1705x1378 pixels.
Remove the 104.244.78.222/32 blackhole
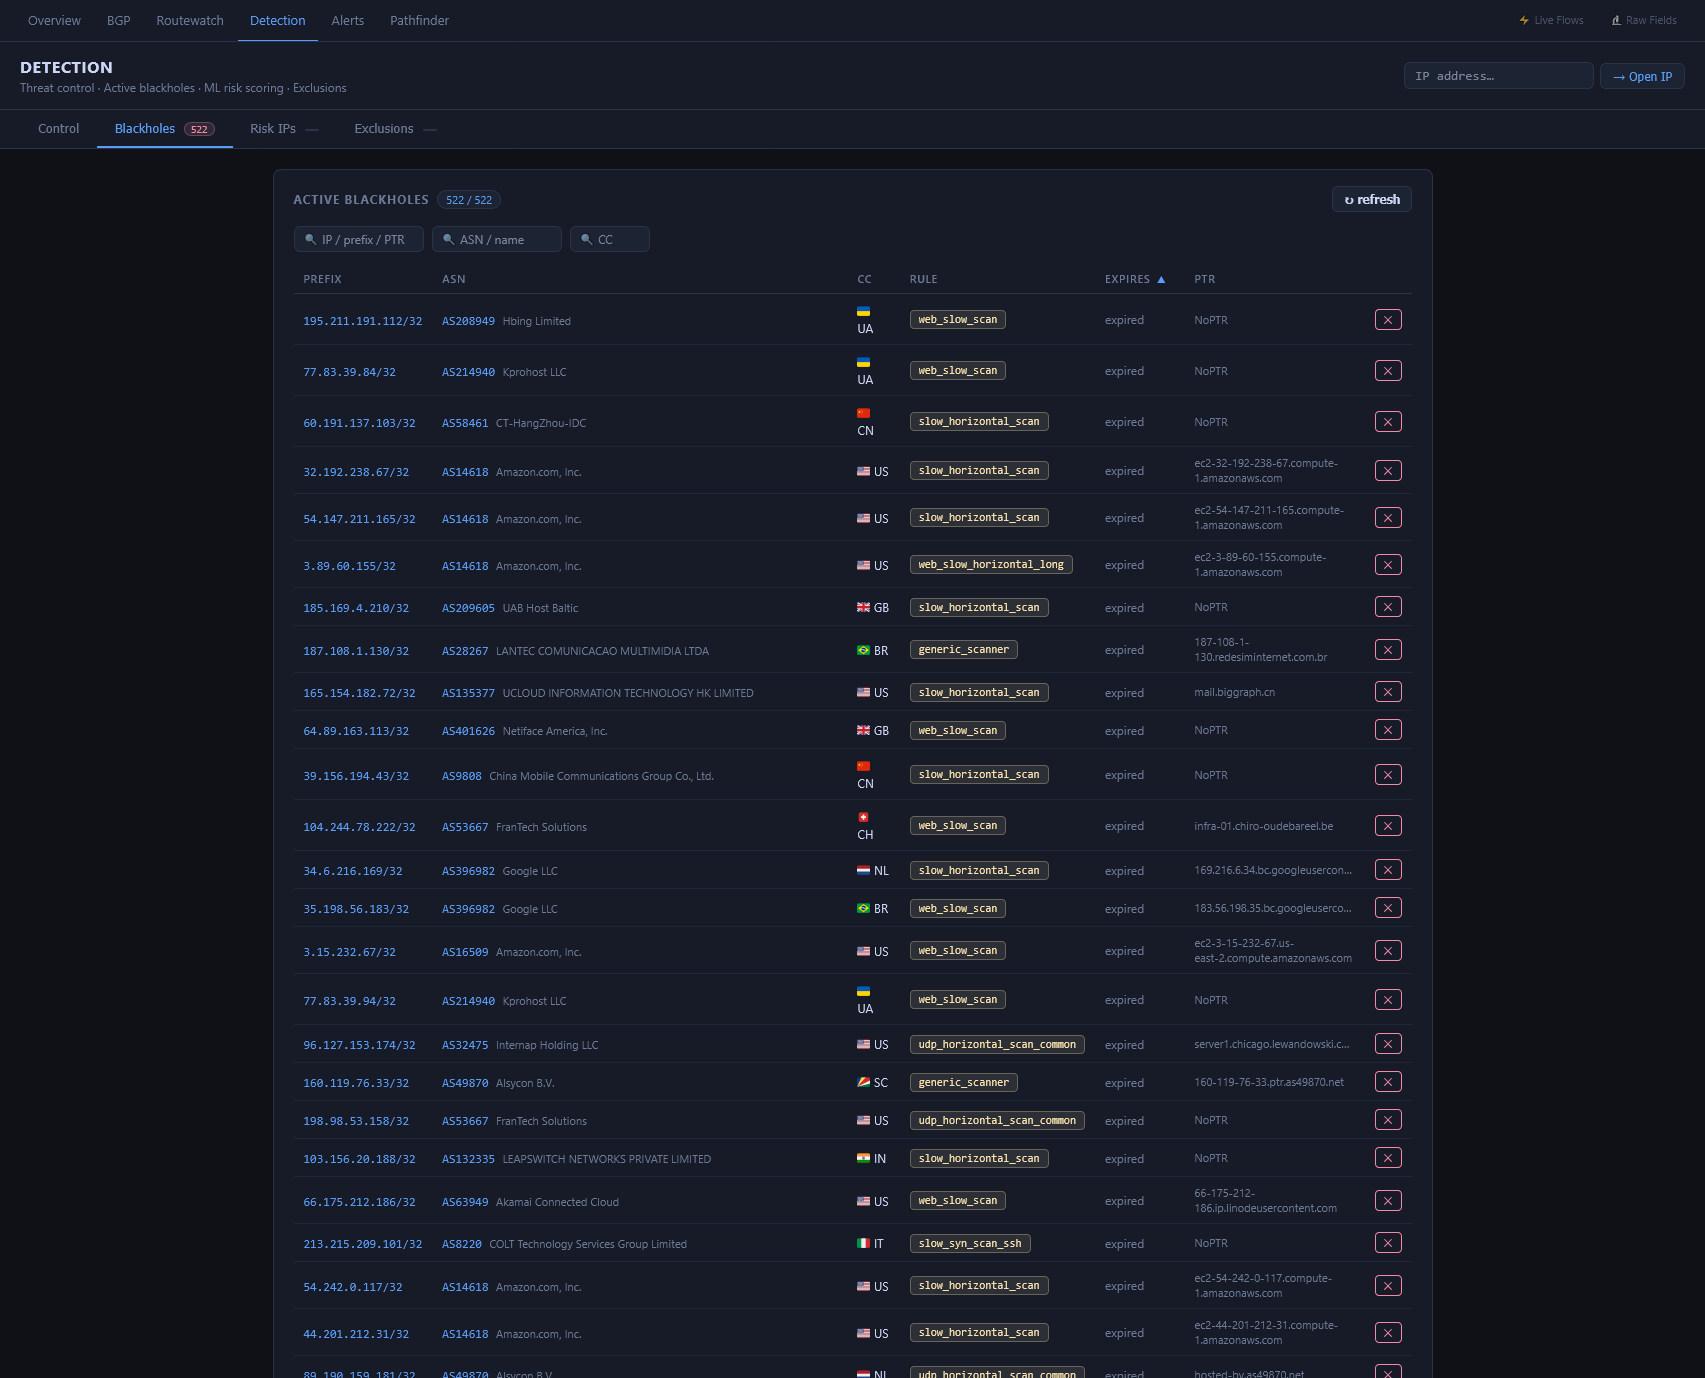coord(1387,826)
